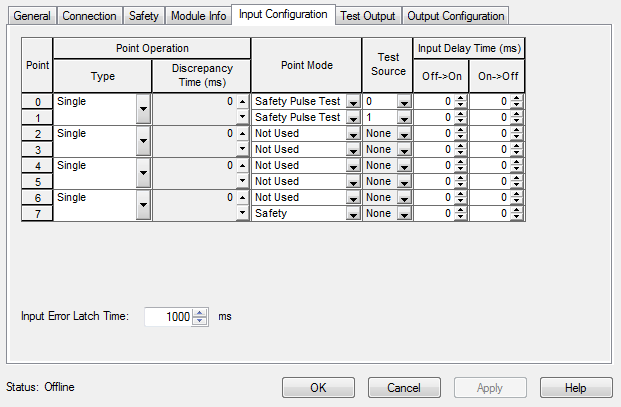Open Test Source dropdown for point 2

click(403, 134)
